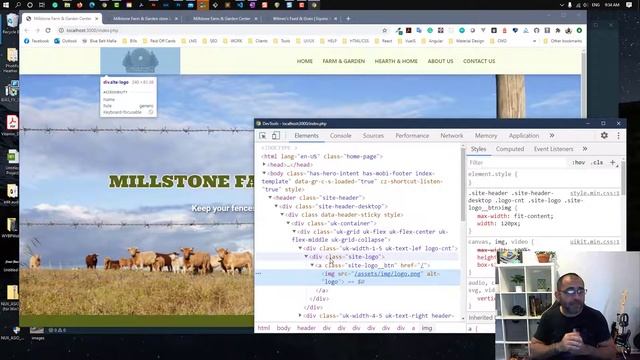The image size is (640, 360).
Task: Open Task View on the taskbar
Action: point(42,5)
